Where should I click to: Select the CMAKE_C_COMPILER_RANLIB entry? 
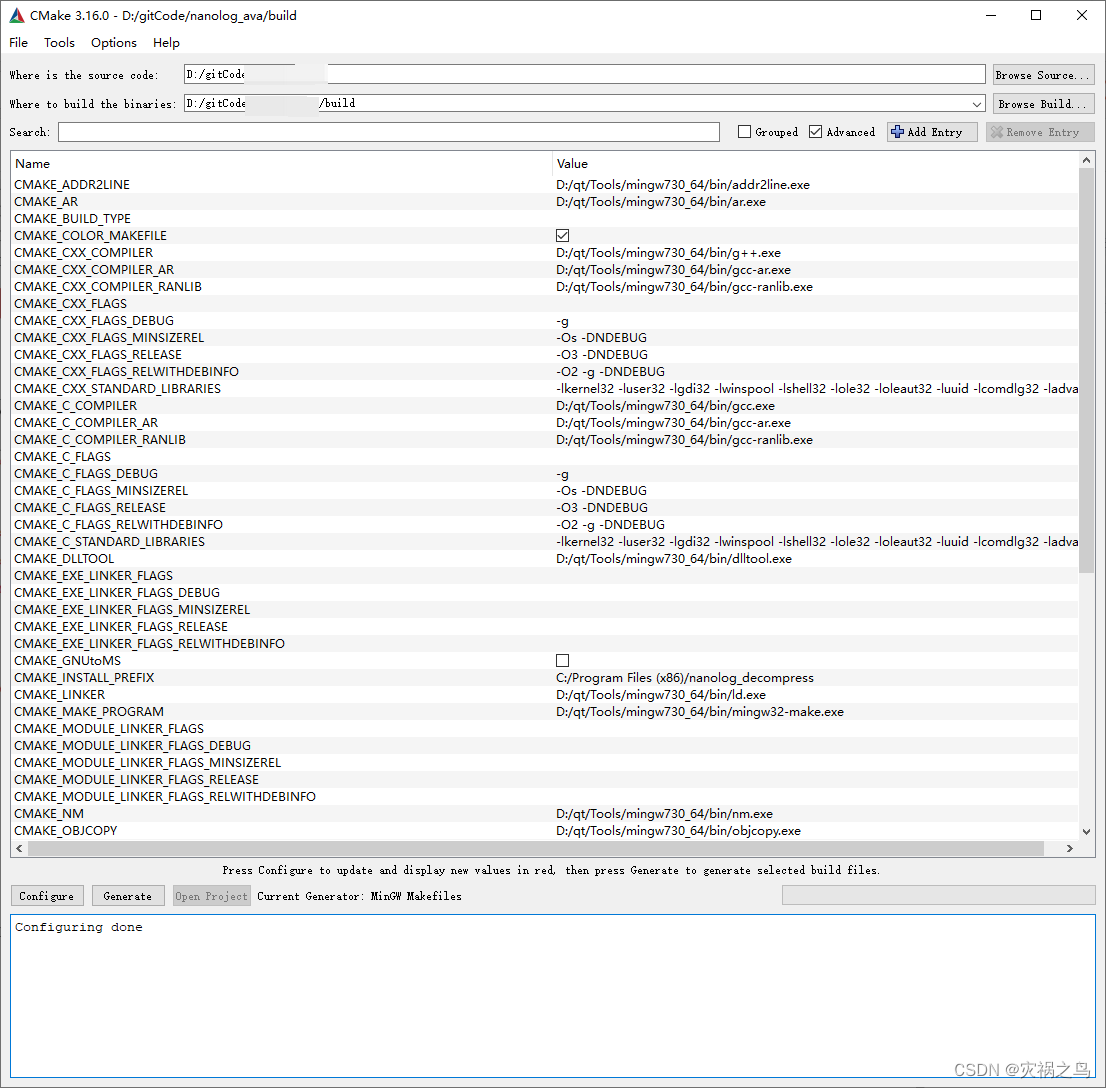point(99,440)
